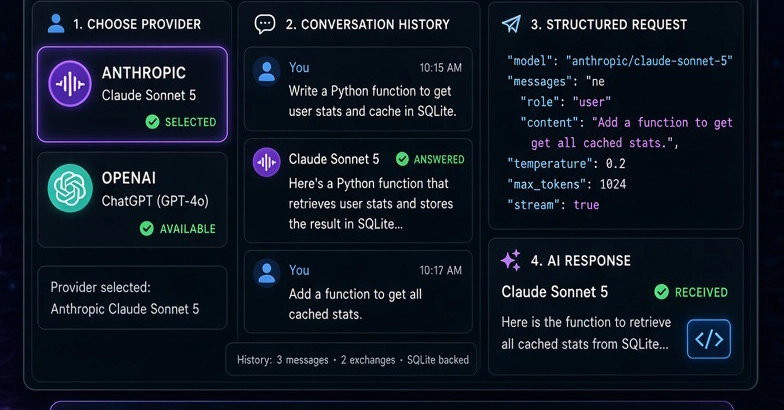Click the '10:15 AM' timestamp
The height and width of the screenshot is (410, 784).
(440, 68)
